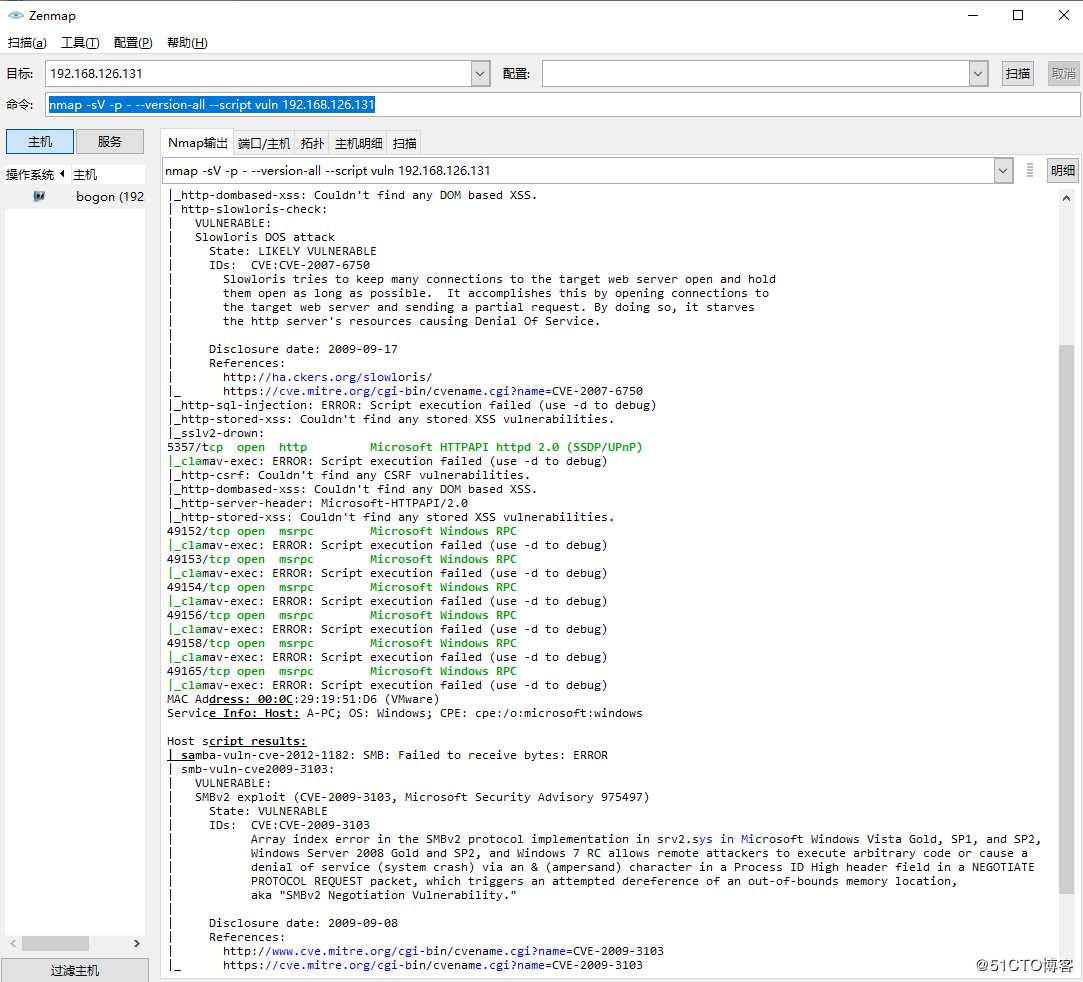Viewport: 1083px width, 982px height.
Task: Click the 49152/tcp open msrpc line
Action: point(342,531)
